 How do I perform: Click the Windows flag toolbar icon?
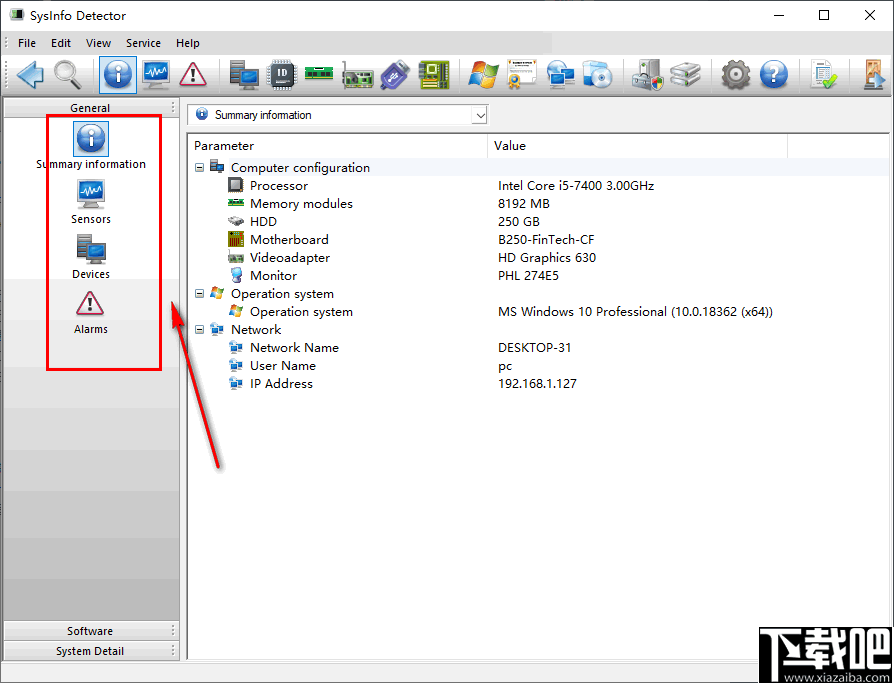(483, 75)
